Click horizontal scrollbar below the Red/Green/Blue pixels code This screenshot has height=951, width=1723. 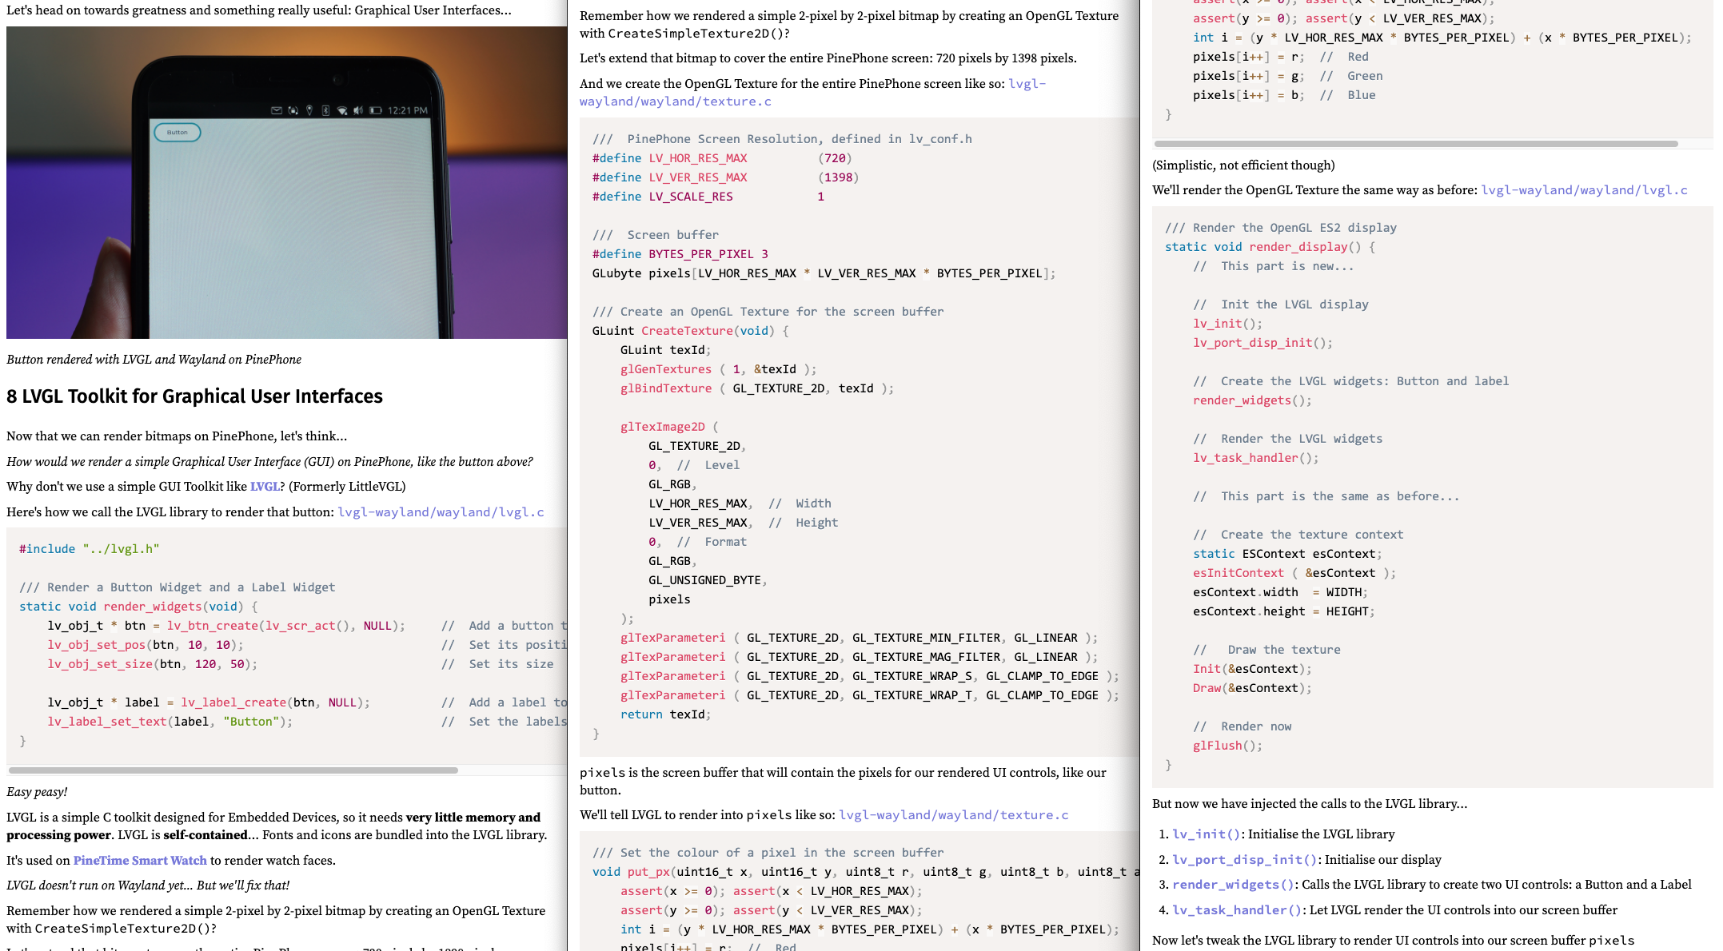[1415, 144]
